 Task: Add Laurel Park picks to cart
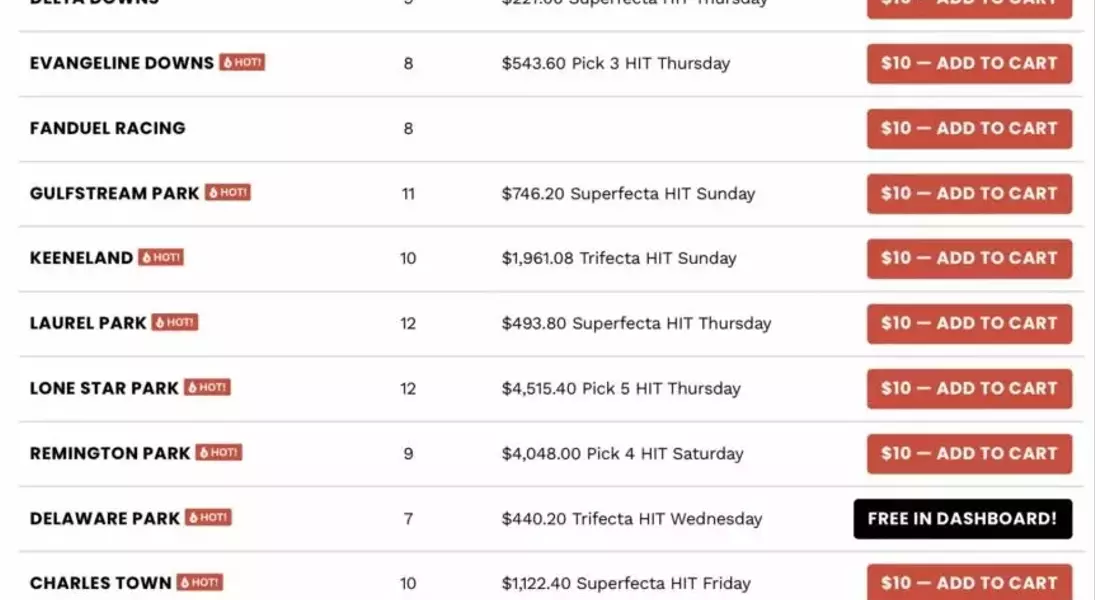point(969,323)
